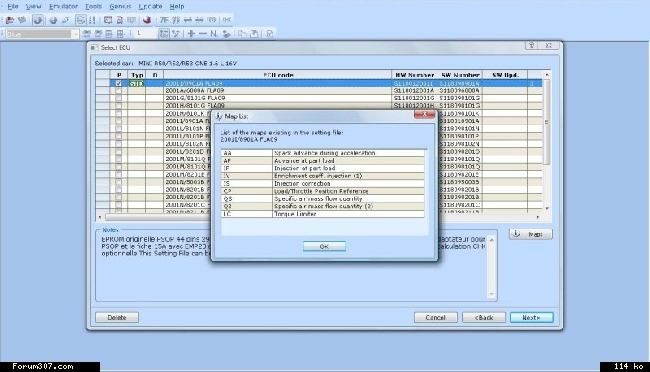Toggle the highlighted round toolbar button
This screenshot has width=650, height=372.
[38, 20]
